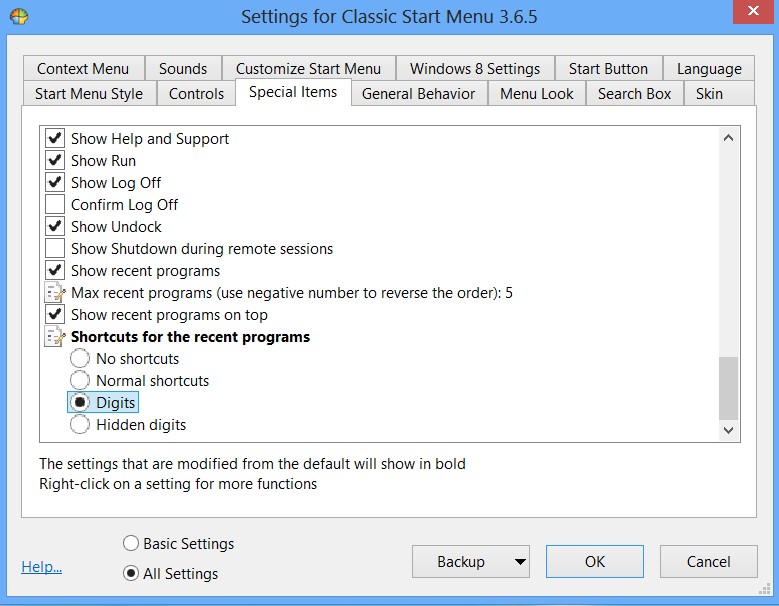Click the Classic Start Menu shell icon in title bar
Screen dimensions: 779x606
[19, 16]
